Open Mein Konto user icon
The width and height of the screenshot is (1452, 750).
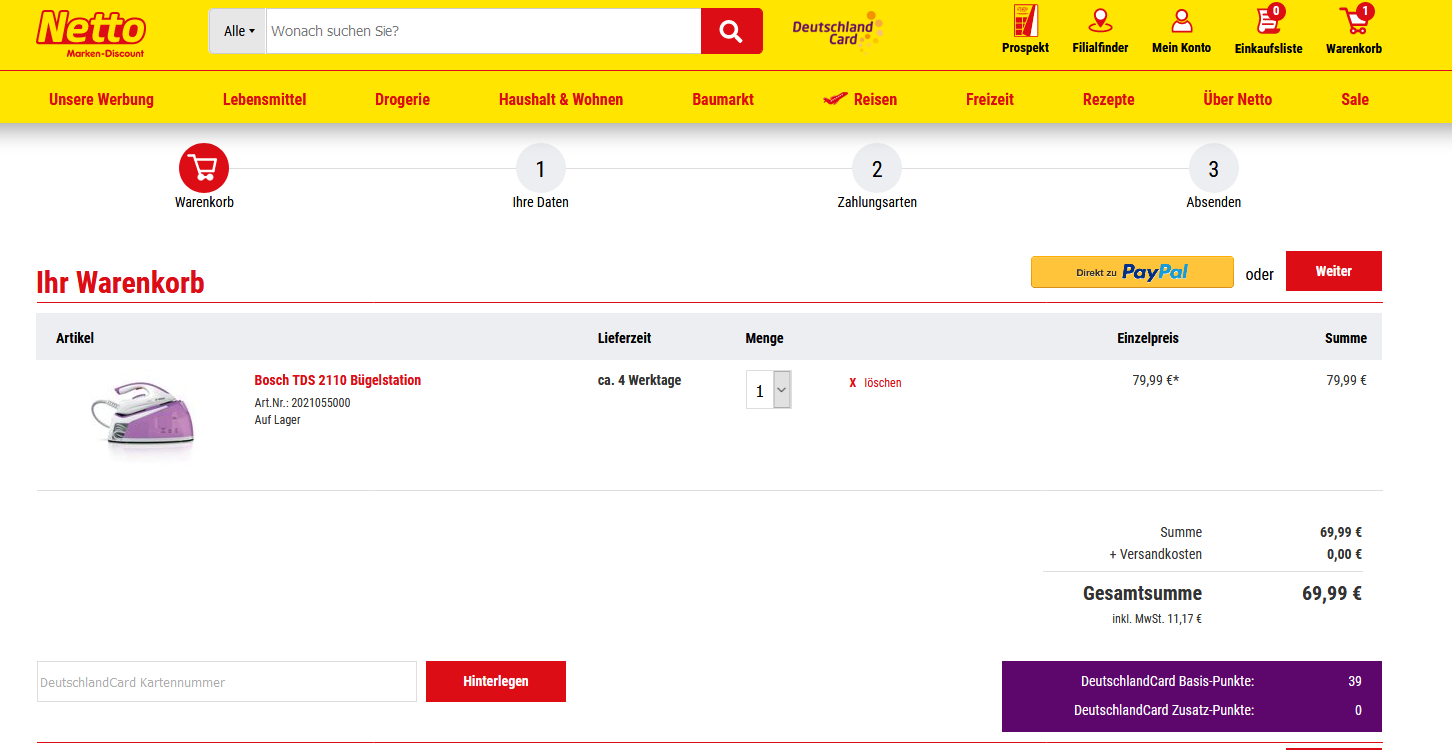tap(1181, 22)
